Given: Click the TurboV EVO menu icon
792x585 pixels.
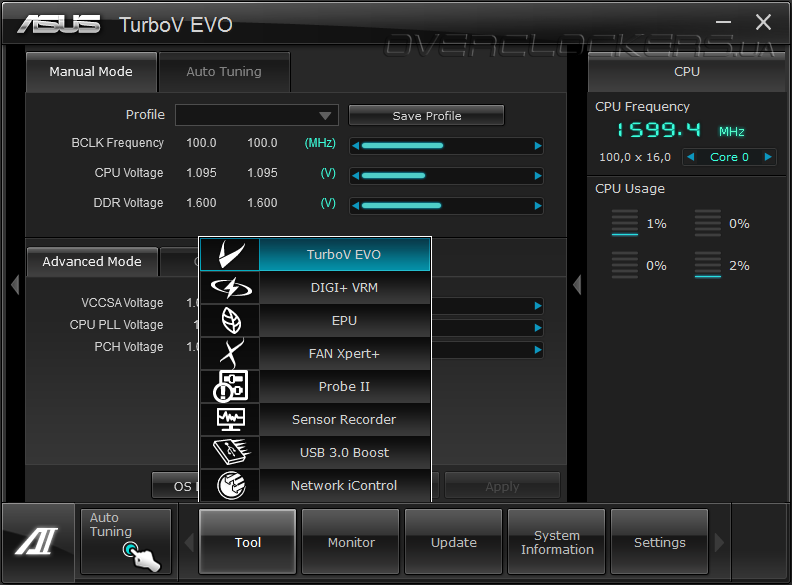Looking at the screenshot, I should (x=230, y=255).
